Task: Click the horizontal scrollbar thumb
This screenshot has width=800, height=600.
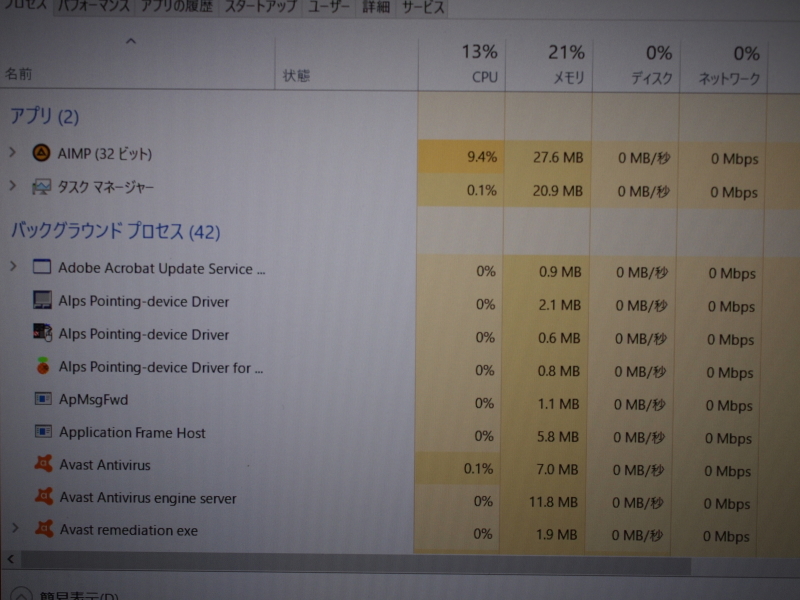Action: pyautogui.click(x=356, y=565)
